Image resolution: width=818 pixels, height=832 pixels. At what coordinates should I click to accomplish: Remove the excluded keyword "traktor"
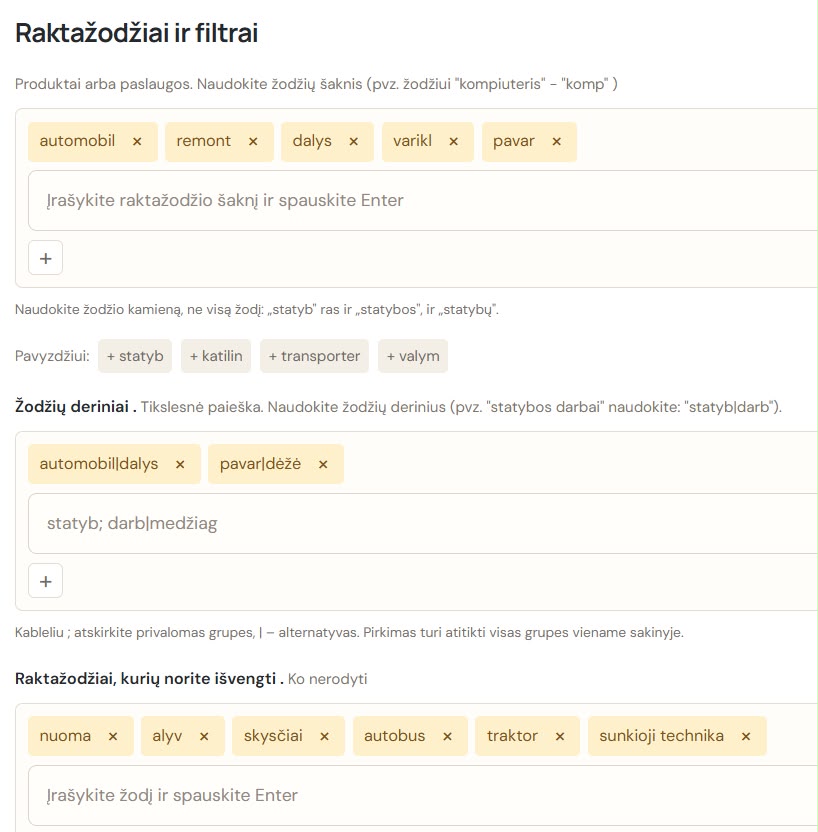(x=560, y=736)
